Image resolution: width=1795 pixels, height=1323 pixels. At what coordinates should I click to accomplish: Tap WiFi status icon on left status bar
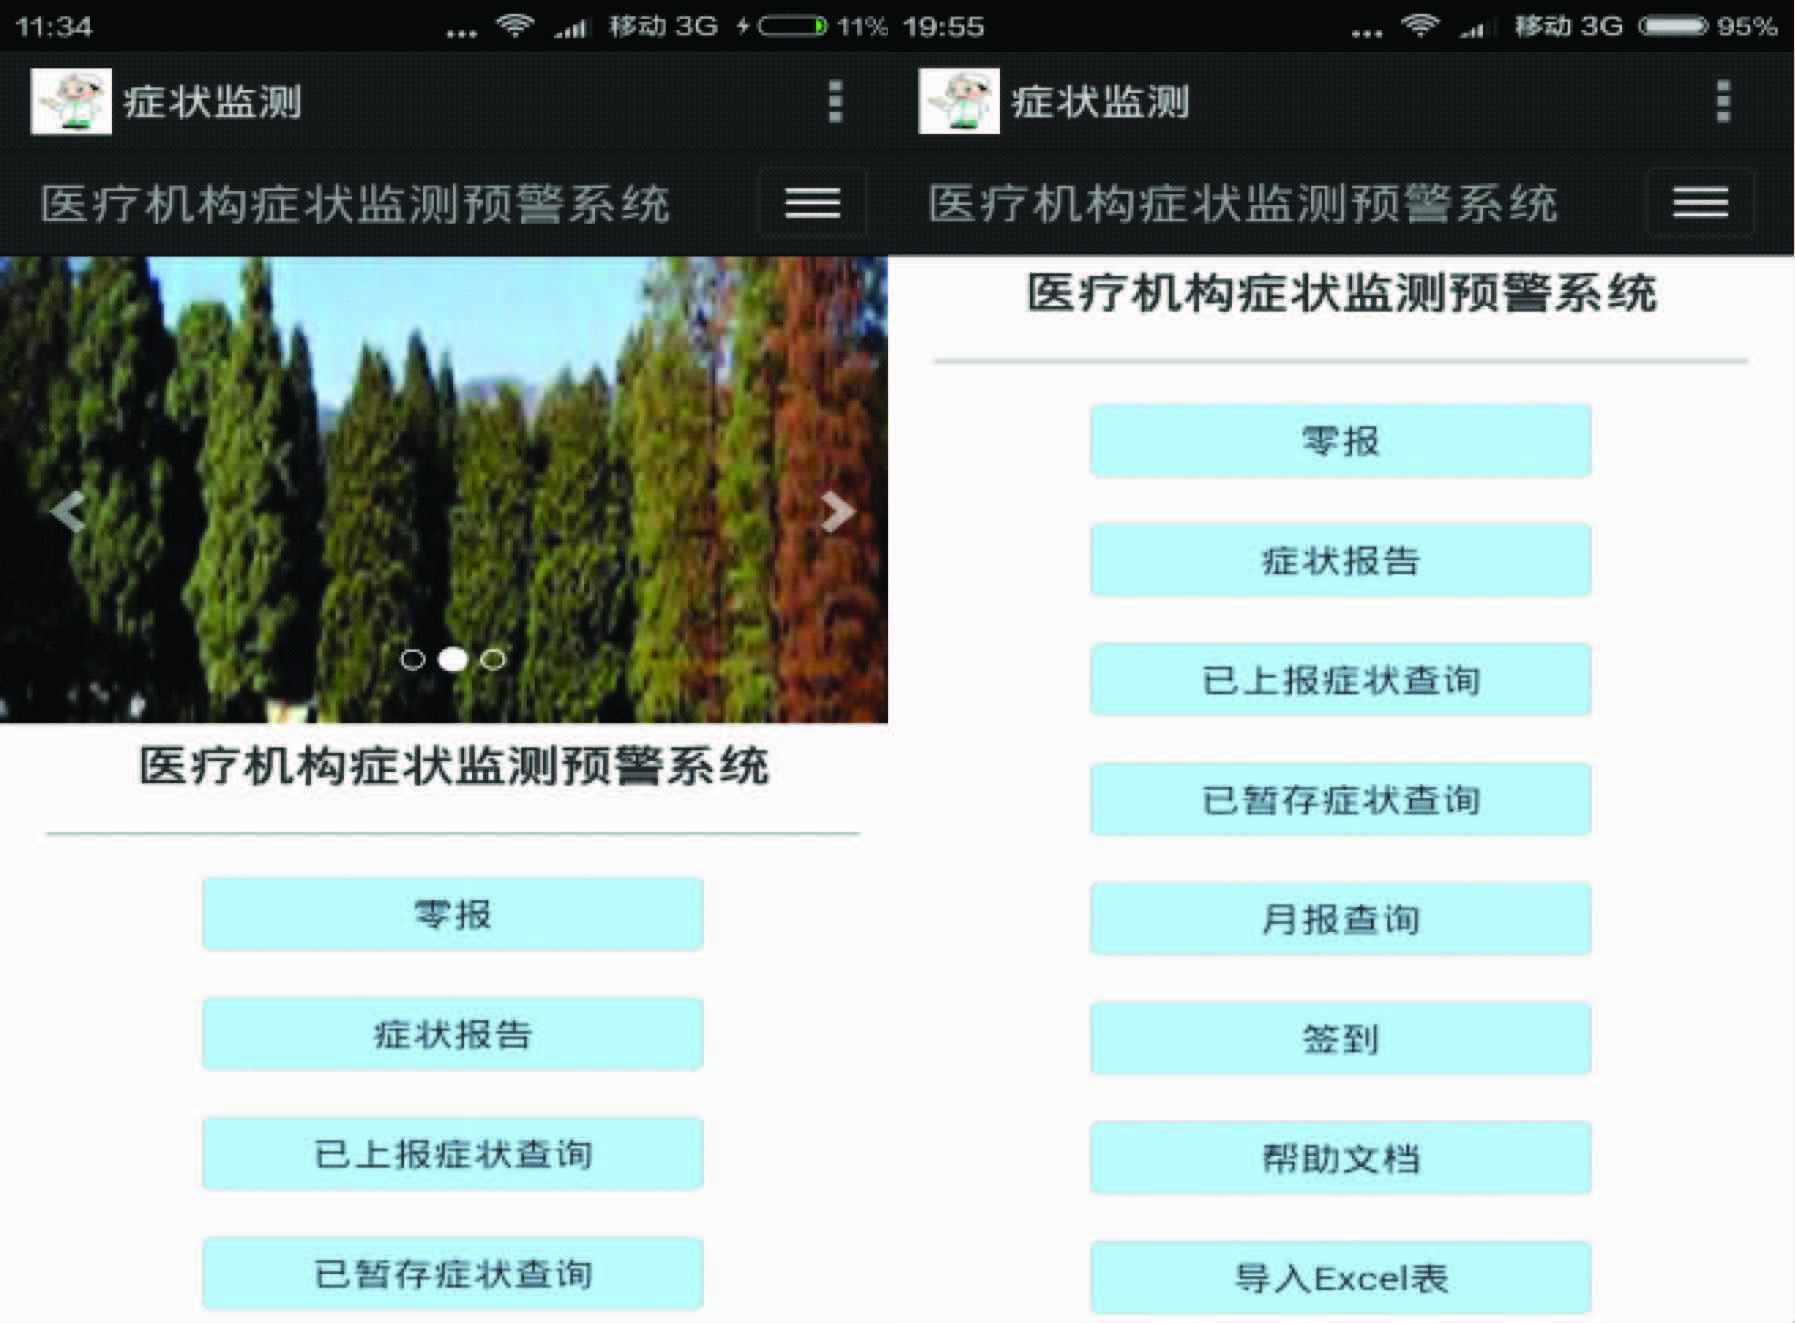[515, 25]
